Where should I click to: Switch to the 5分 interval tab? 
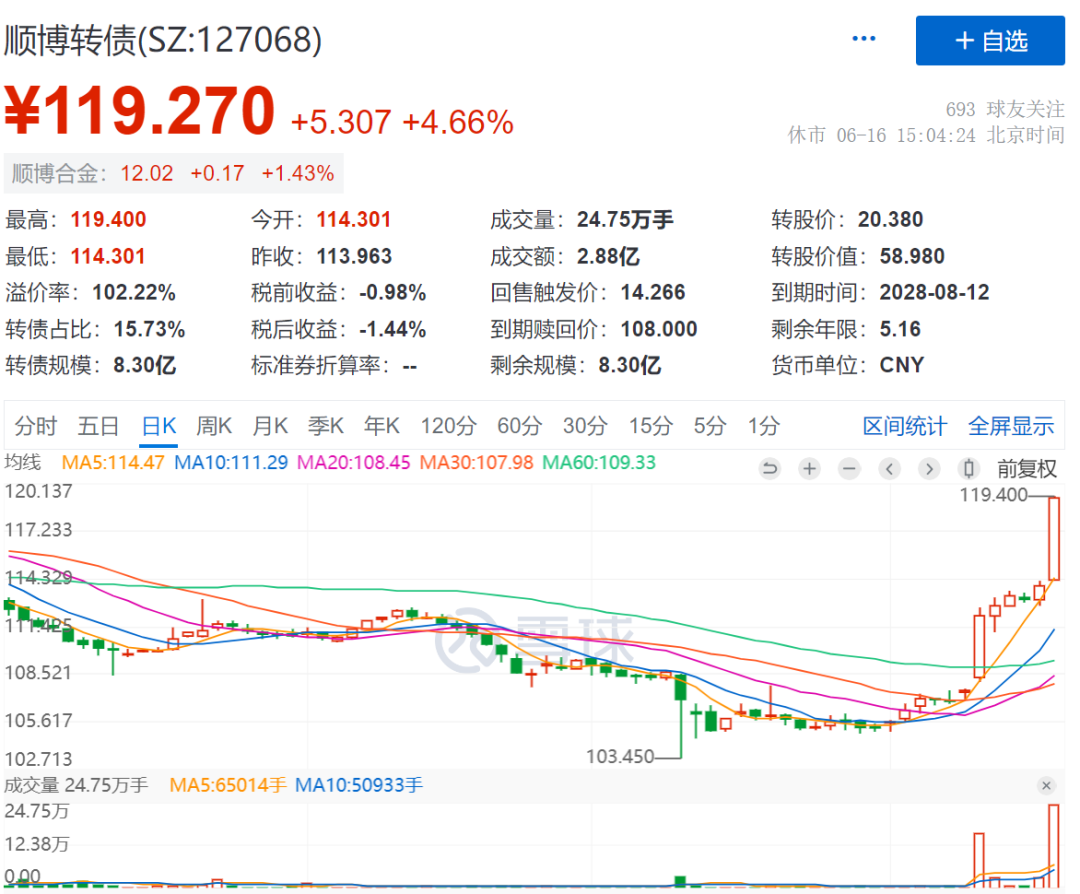point(709,426)
